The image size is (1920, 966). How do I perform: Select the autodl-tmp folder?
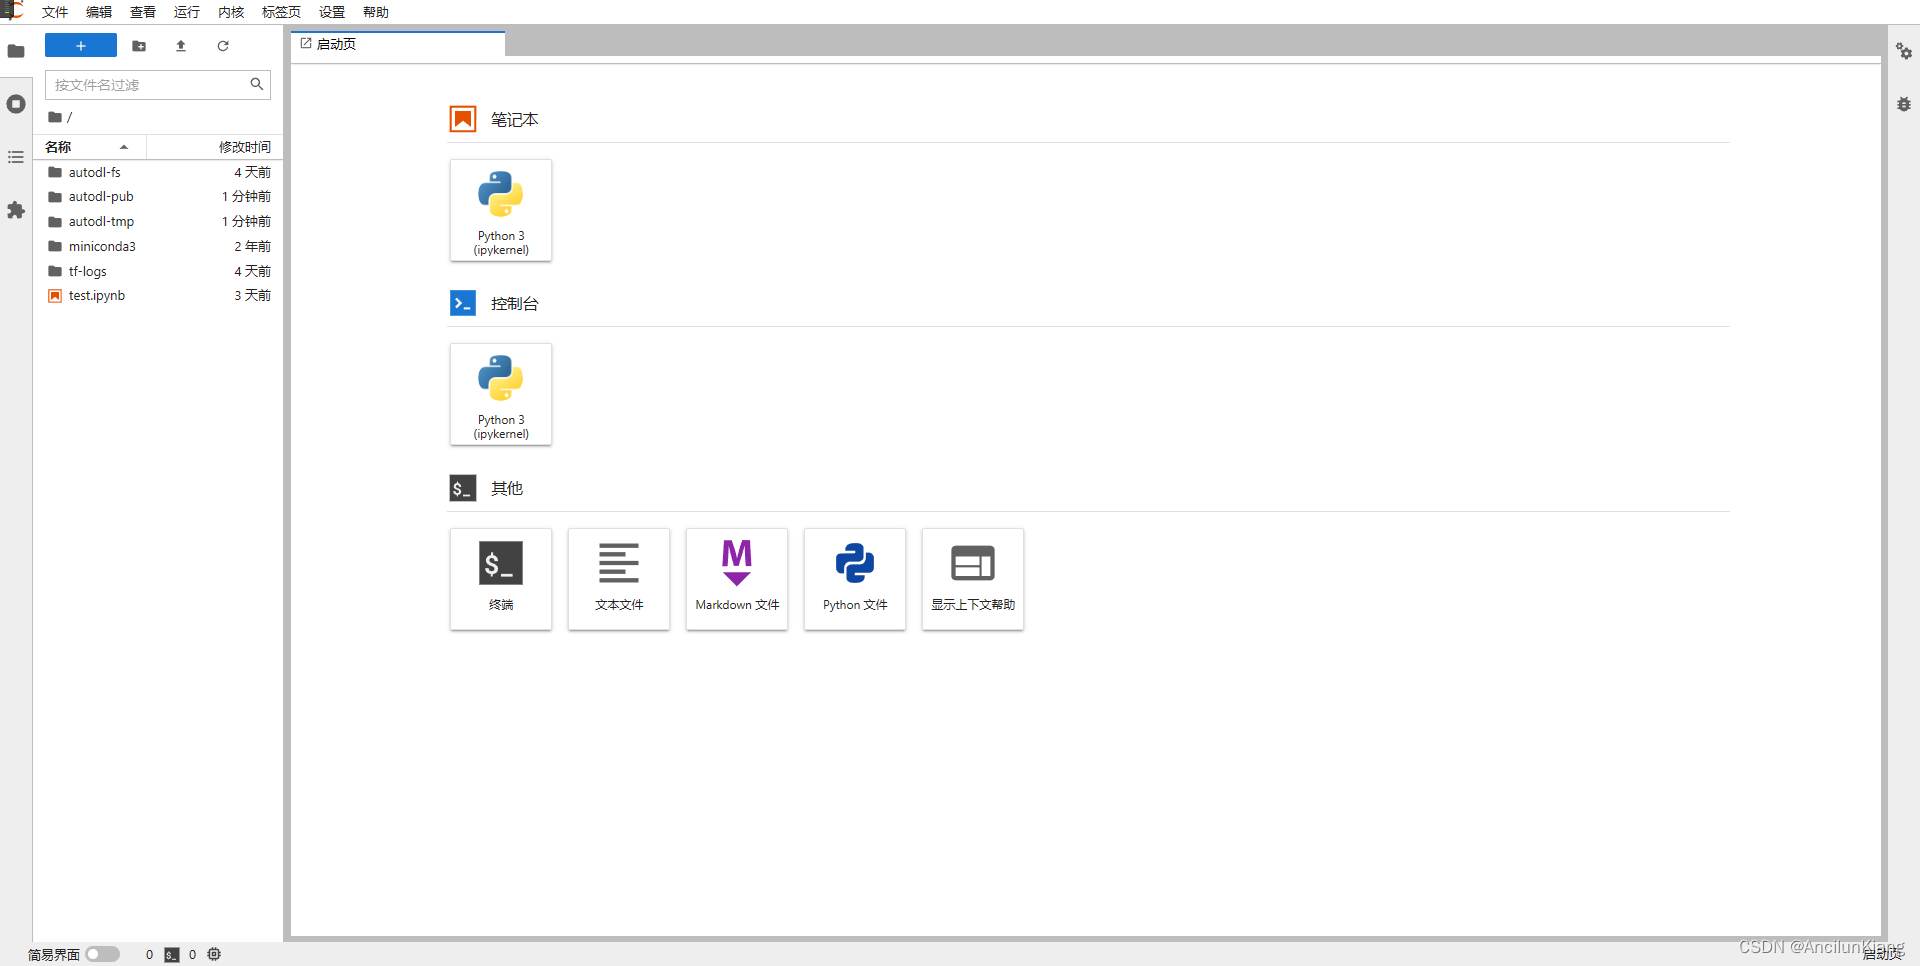click(160, 222)
